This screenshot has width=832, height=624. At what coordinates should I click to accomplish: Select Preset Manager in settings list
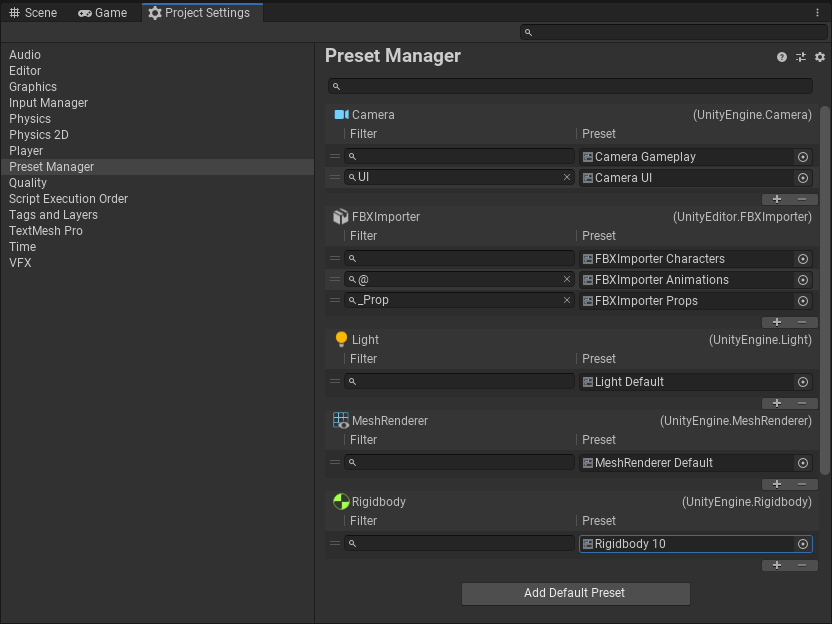pos(157,167)
